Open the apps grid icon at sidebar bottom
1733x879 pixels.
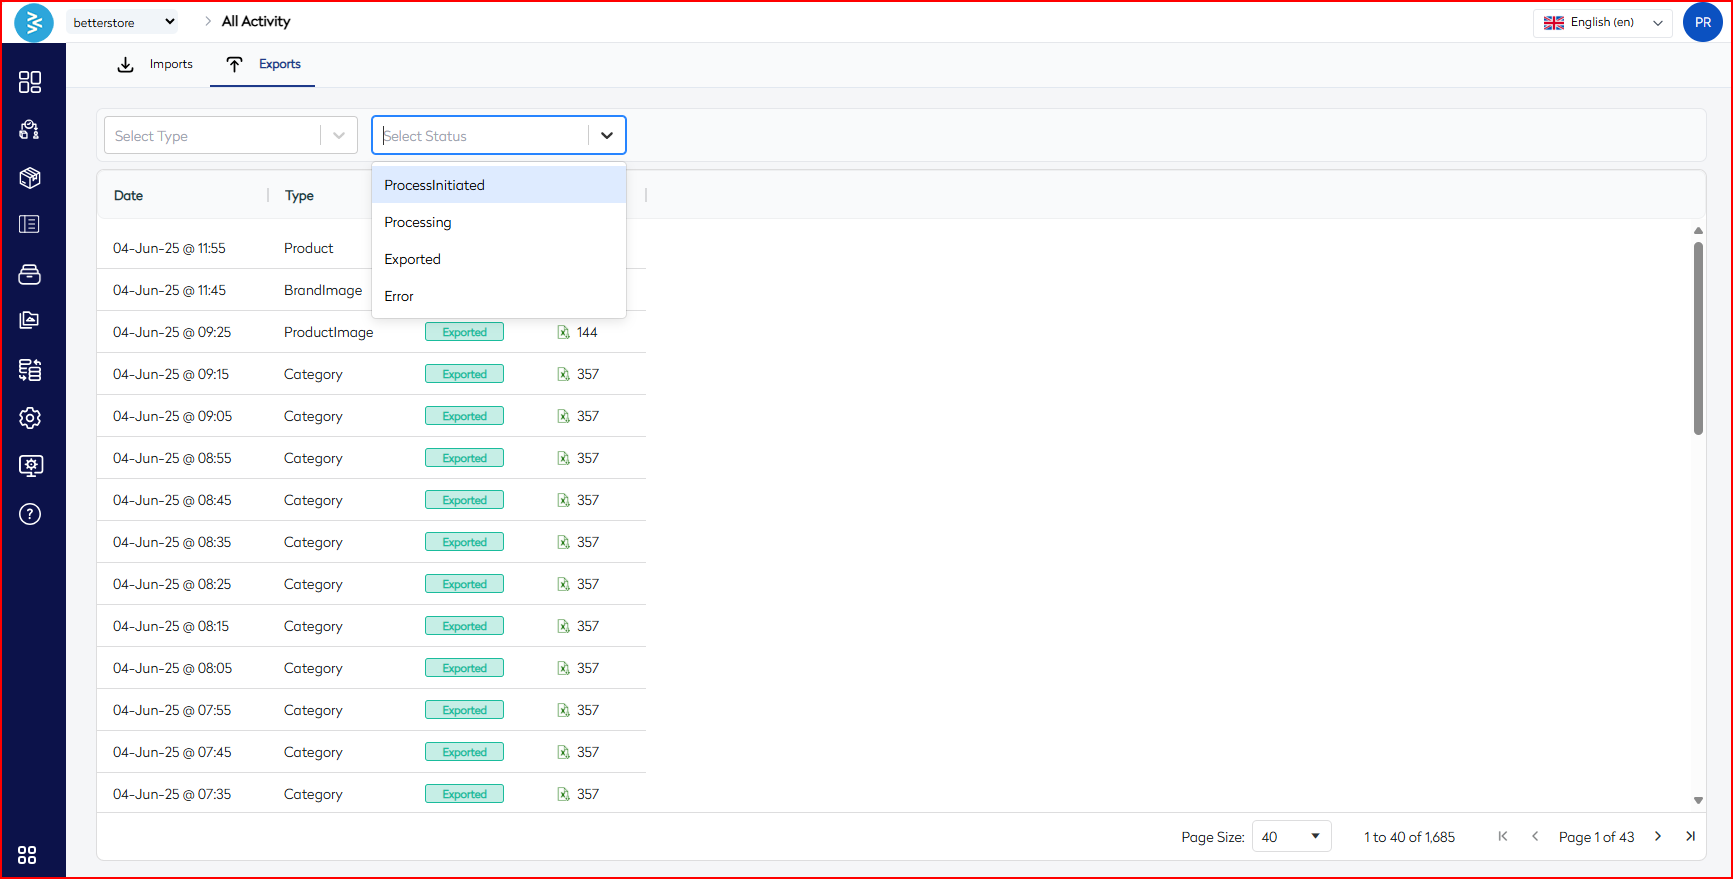(27, 855)
